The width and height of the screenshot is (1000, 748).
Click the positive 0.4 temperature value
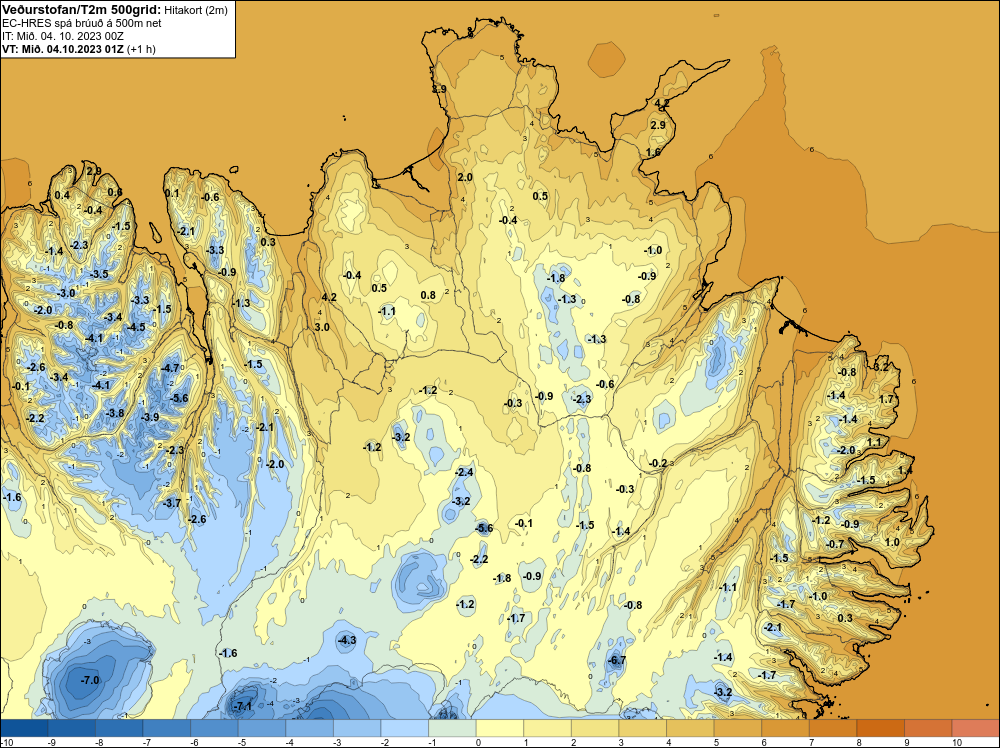(x=62, y=195)
